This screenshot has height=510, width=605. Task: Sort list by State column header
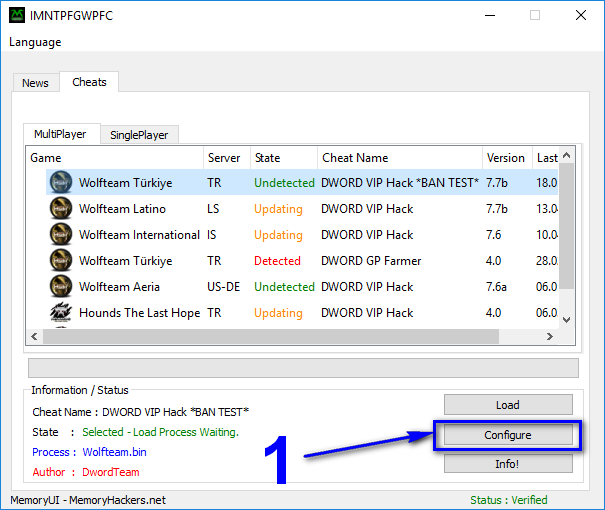(284, 157)
